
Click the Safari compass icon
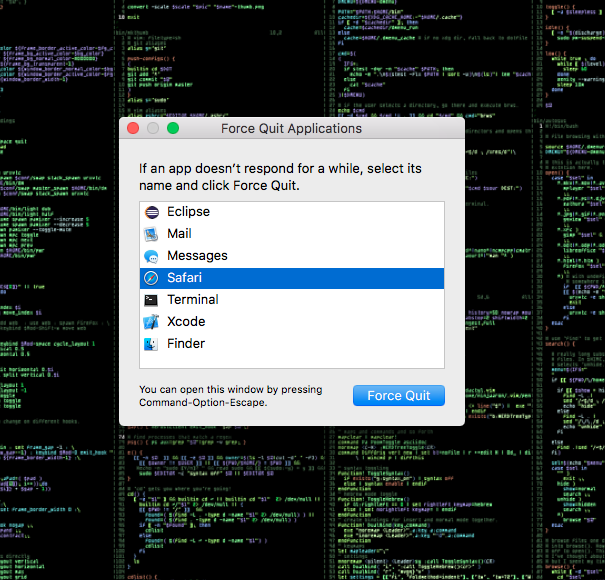pyautogui.click(x=151, y=278)
